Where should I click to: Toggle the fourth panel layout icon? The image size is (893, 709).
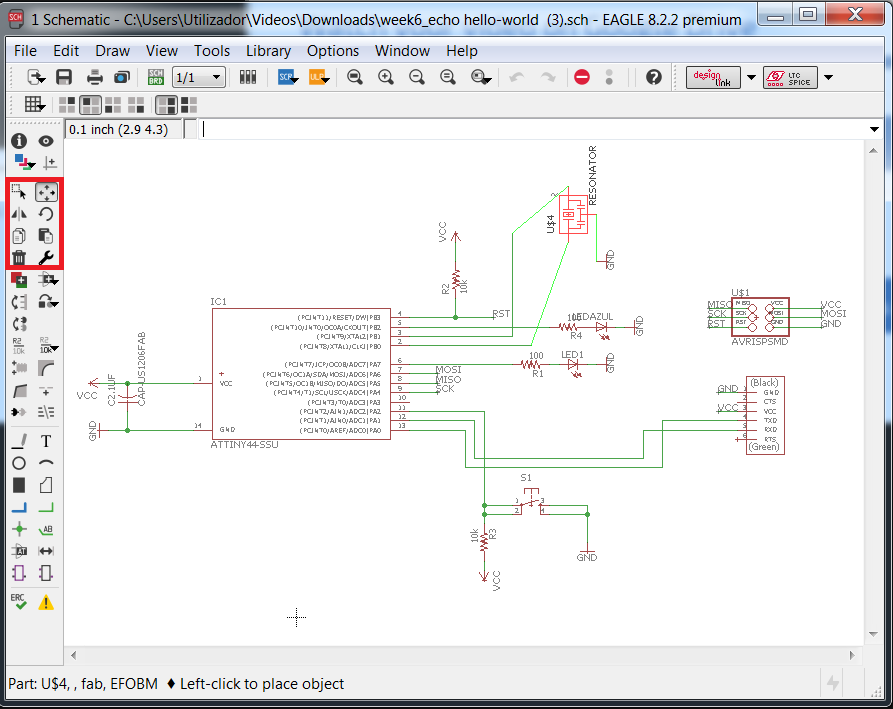click(136, 105)
